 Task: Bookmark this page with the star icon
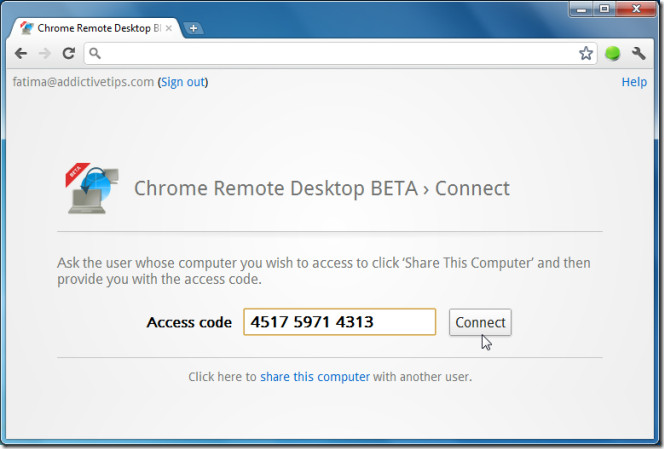(586, 54)
